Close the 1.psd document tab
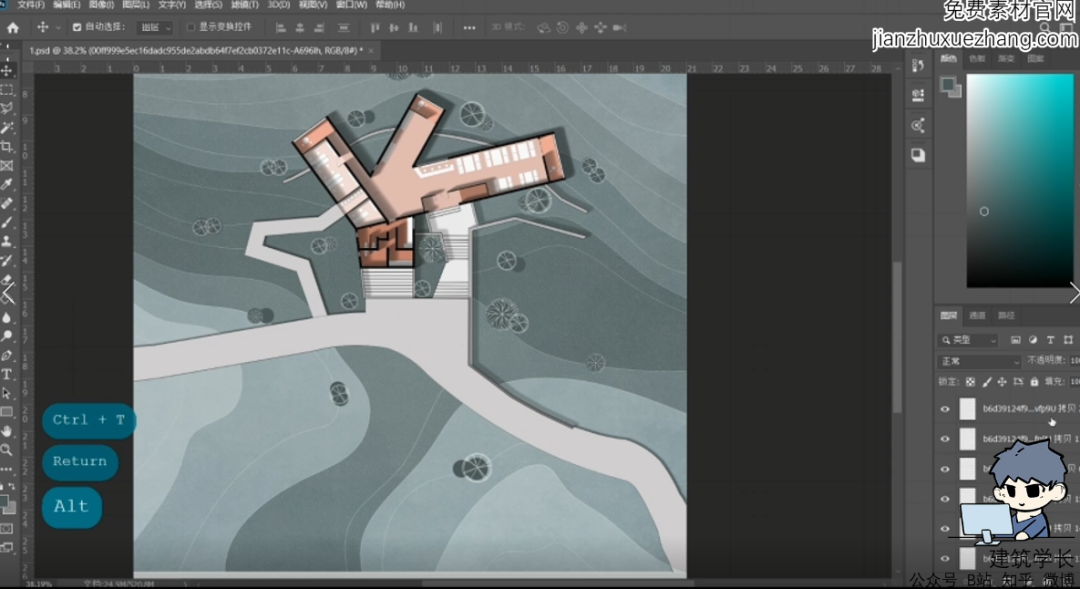The image size is (1080, 589). tap(372, 50)
